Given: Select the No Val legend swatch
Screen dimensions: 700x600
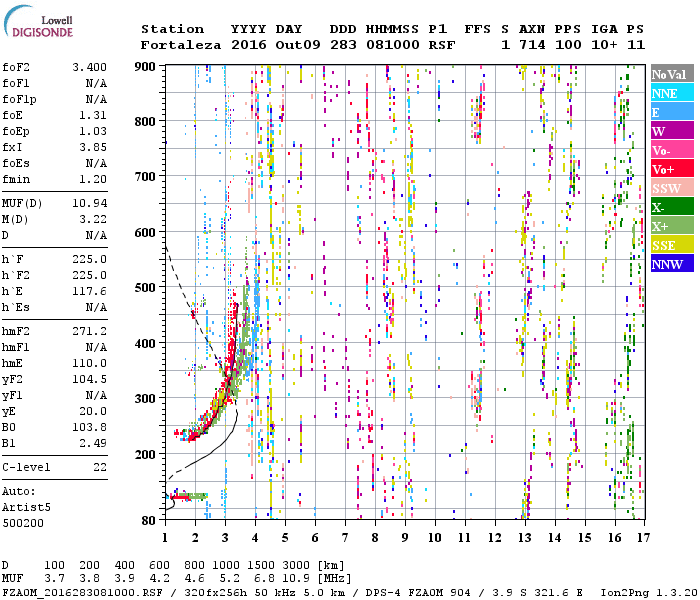Looking at the screenshot, I should click(x=672, y=74).
